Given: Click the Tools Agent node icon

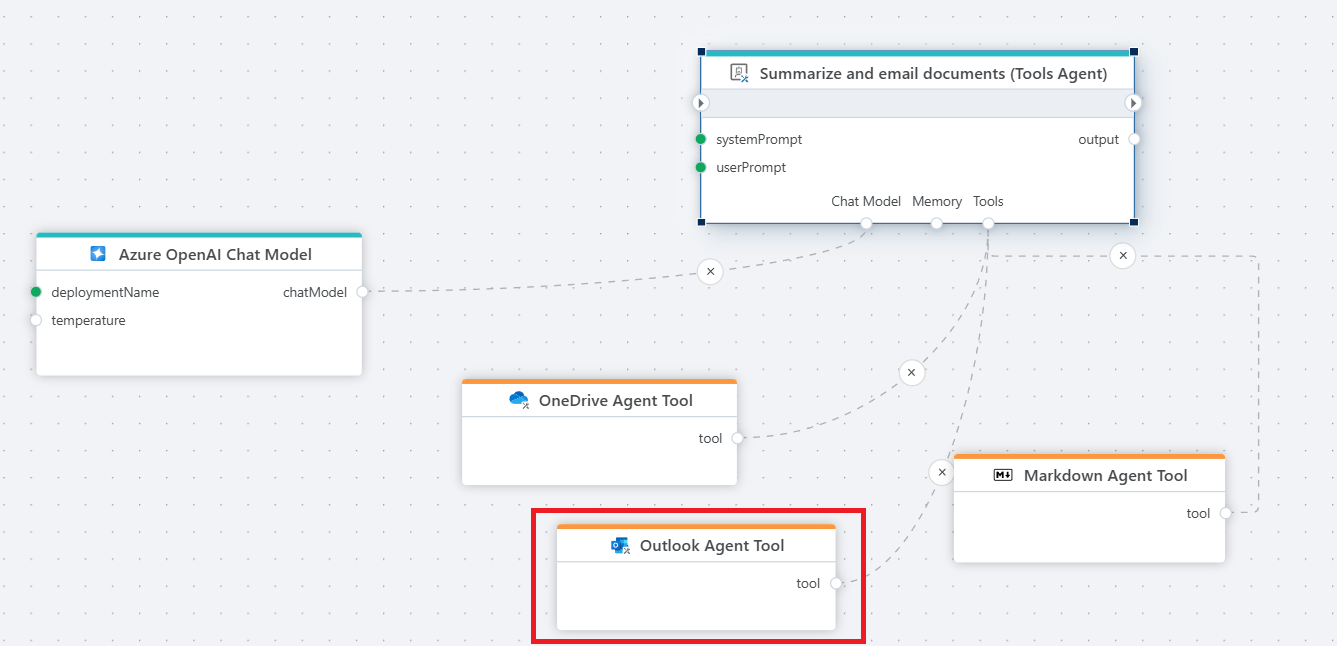Looking at the screenshot, I should (739, 73).
